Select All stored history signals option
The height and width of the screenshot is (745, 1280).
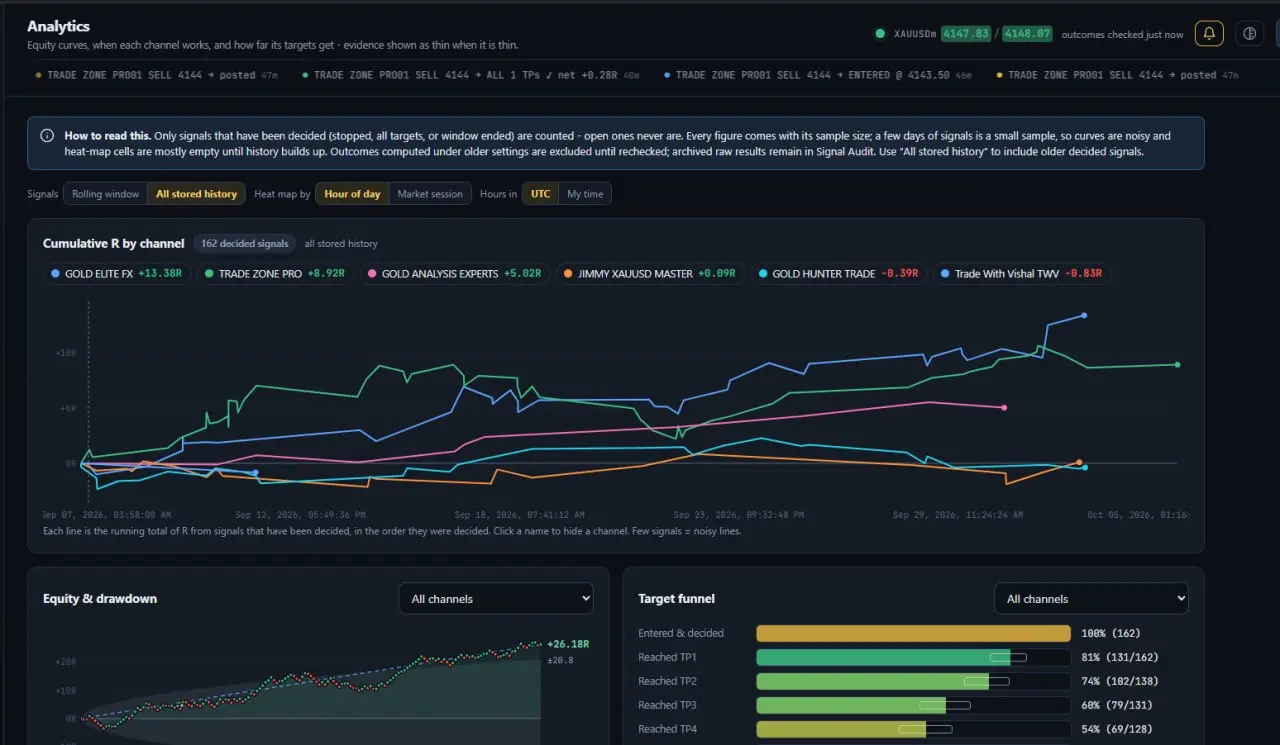point(196,194)
